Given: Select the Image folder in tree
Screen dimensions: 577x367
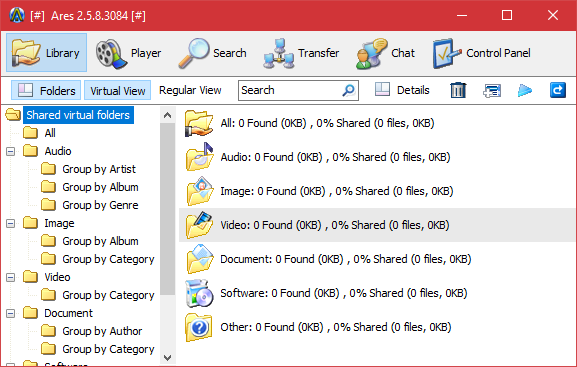Looking at the screenshot, I should [x=59, y=223].
